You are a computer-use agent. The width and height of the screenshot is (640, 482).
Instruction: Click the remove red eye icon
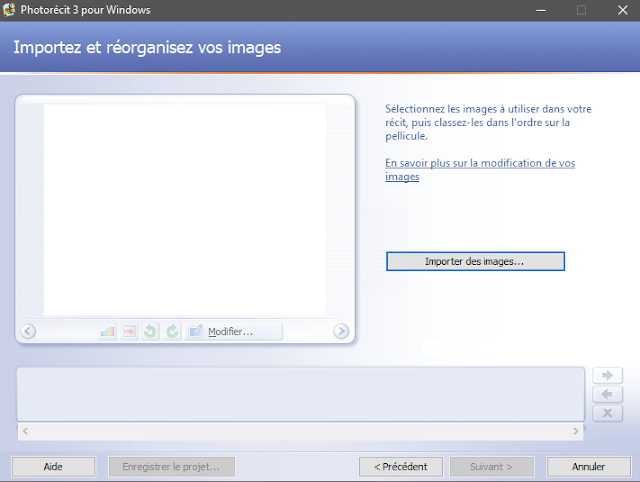tap(129, 331)
